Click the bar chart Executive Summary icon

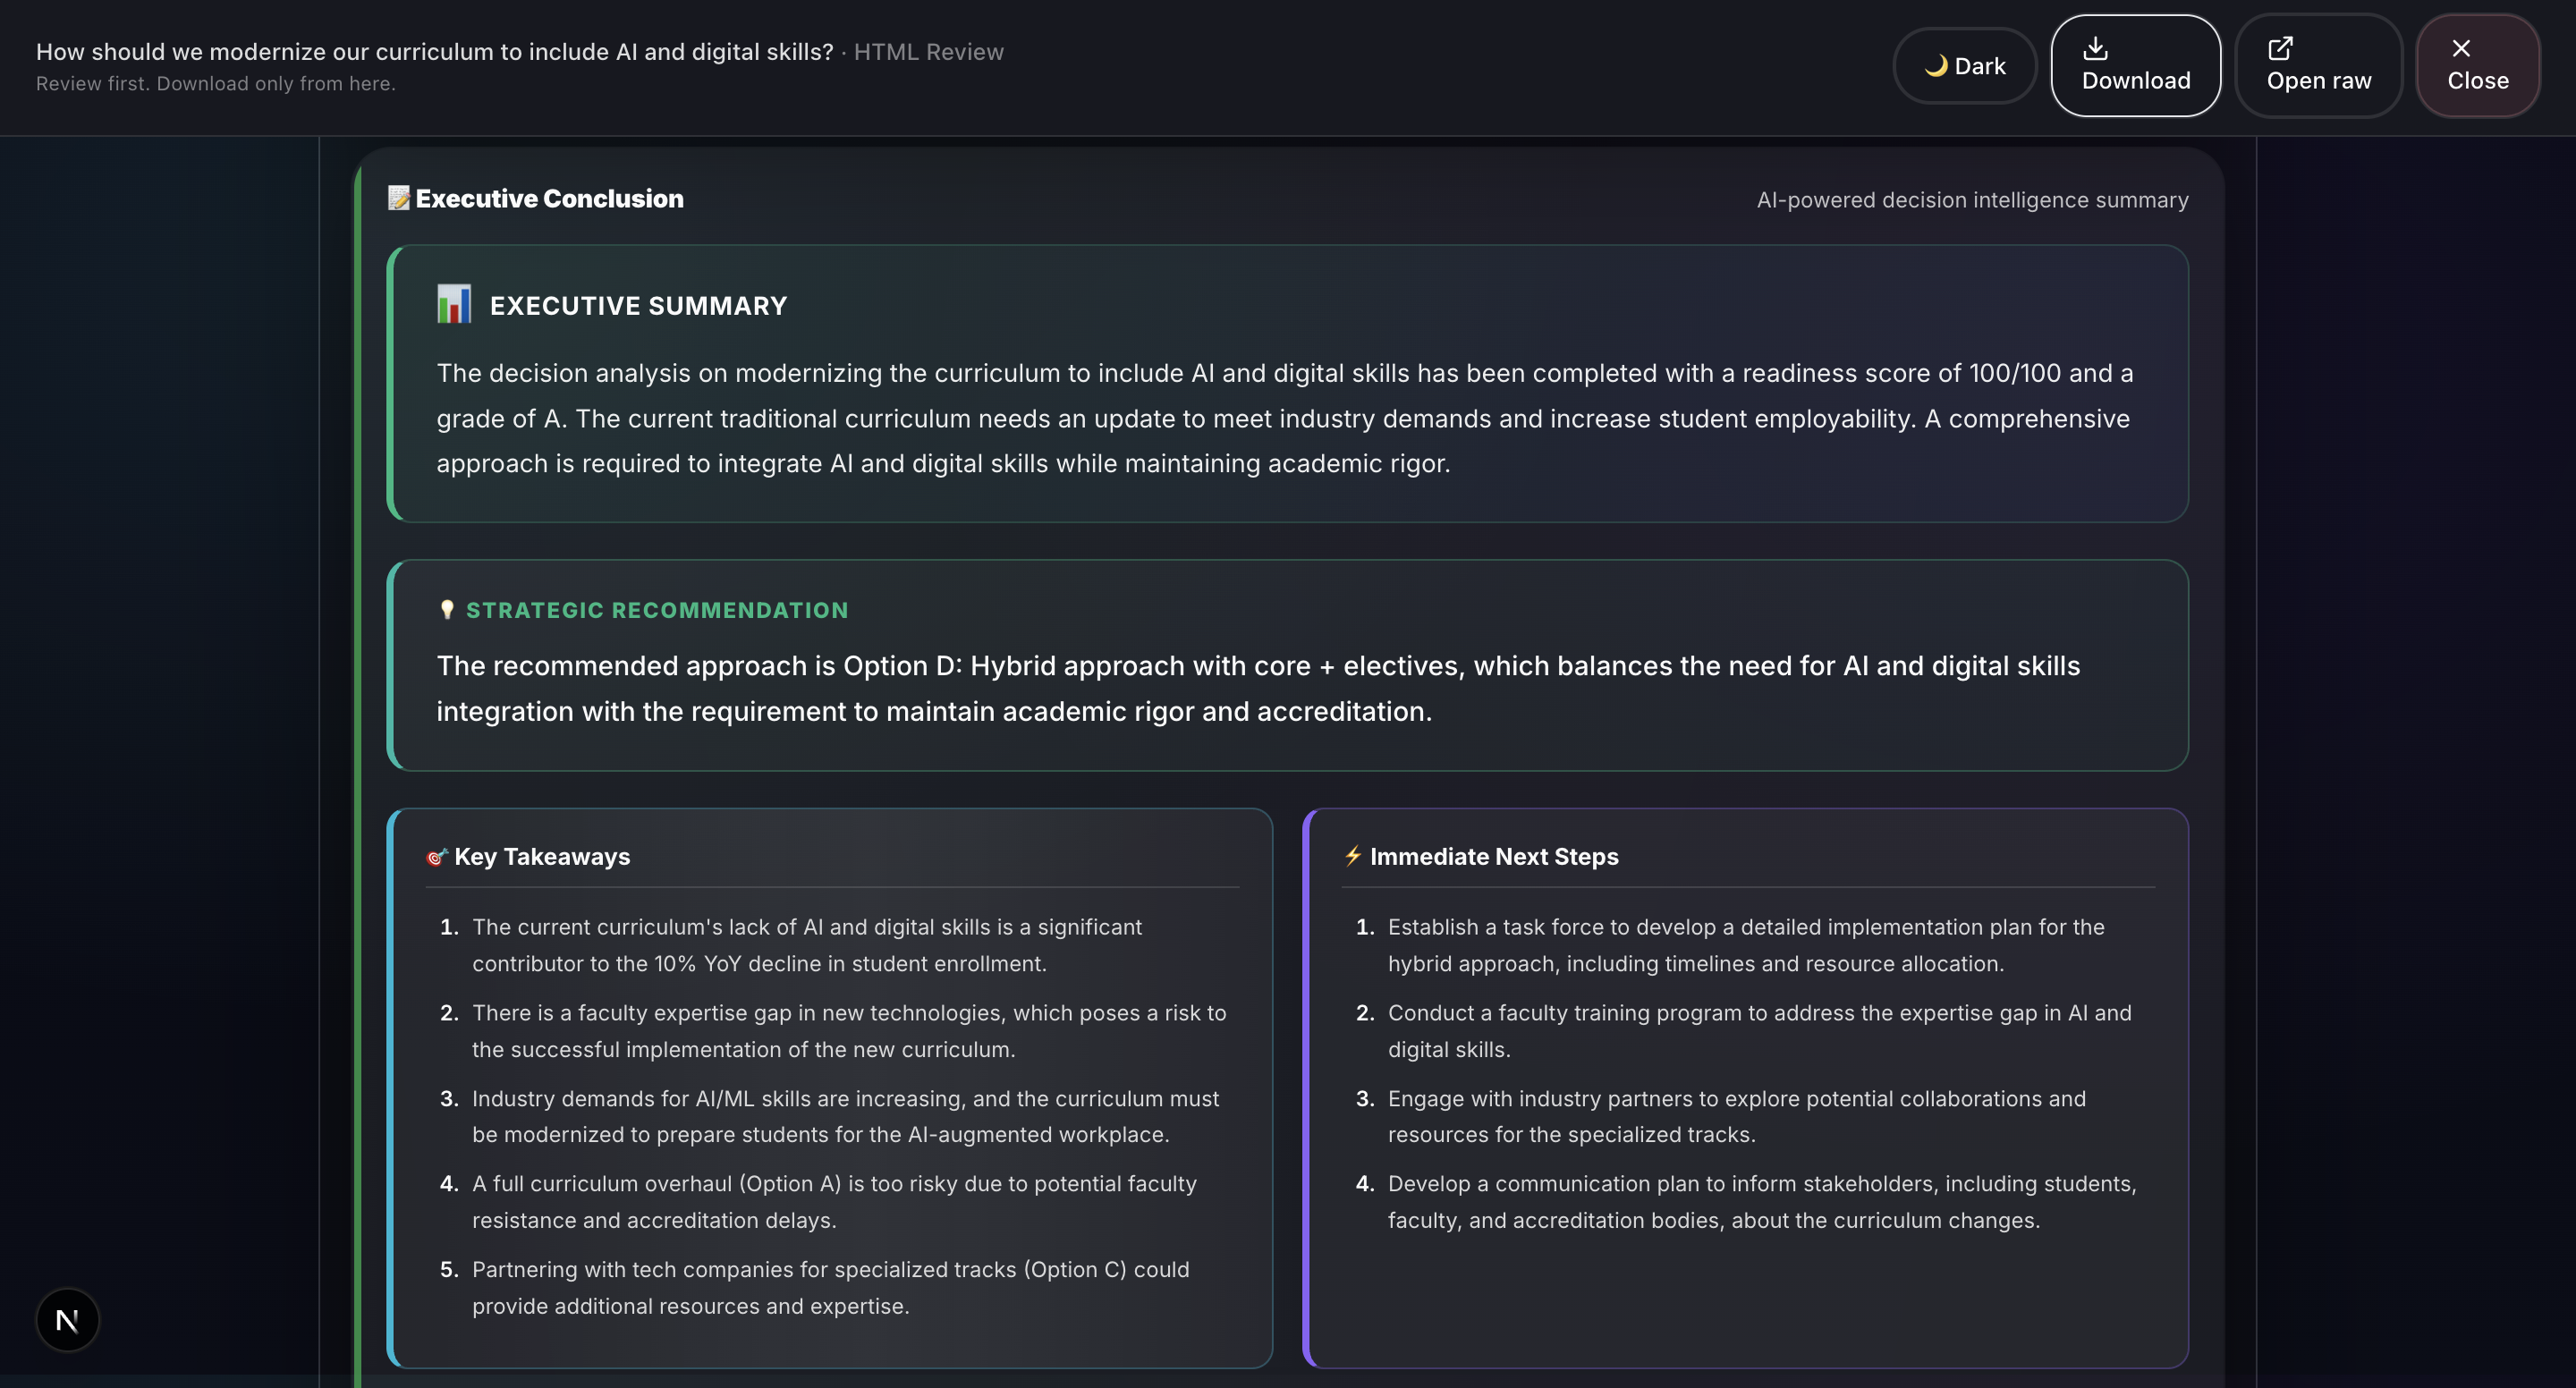[454, 304]
